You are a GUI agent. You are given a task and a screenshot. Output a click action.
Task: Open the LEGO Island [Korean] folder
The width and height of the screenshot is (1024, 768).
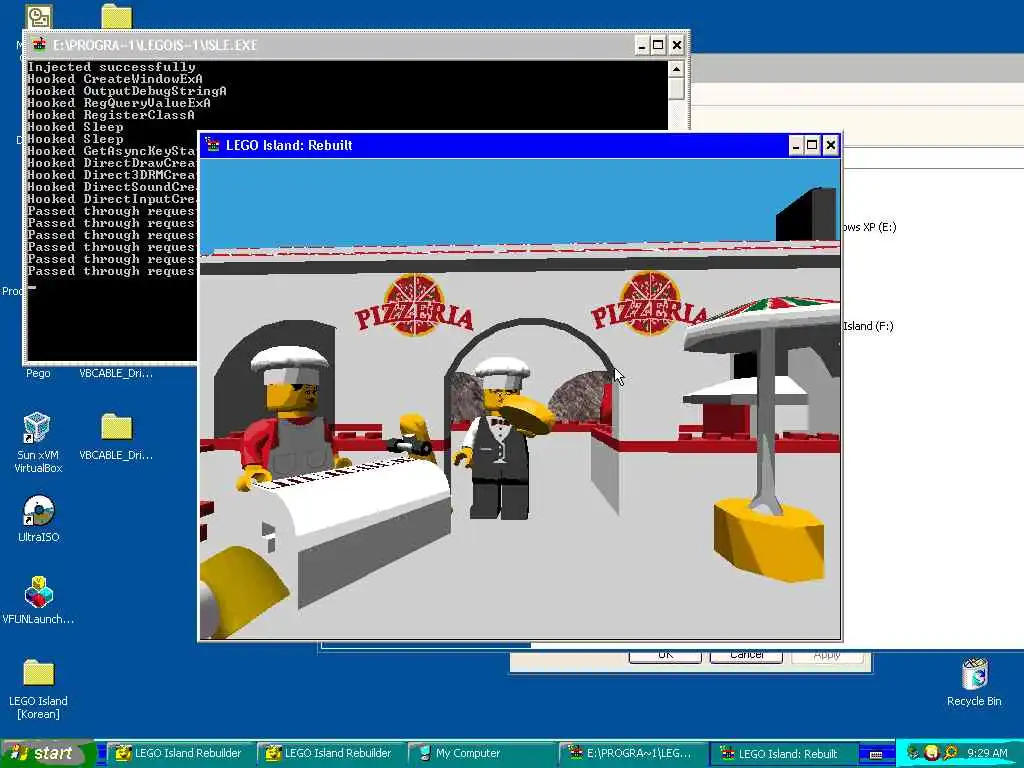coord(38,688)
